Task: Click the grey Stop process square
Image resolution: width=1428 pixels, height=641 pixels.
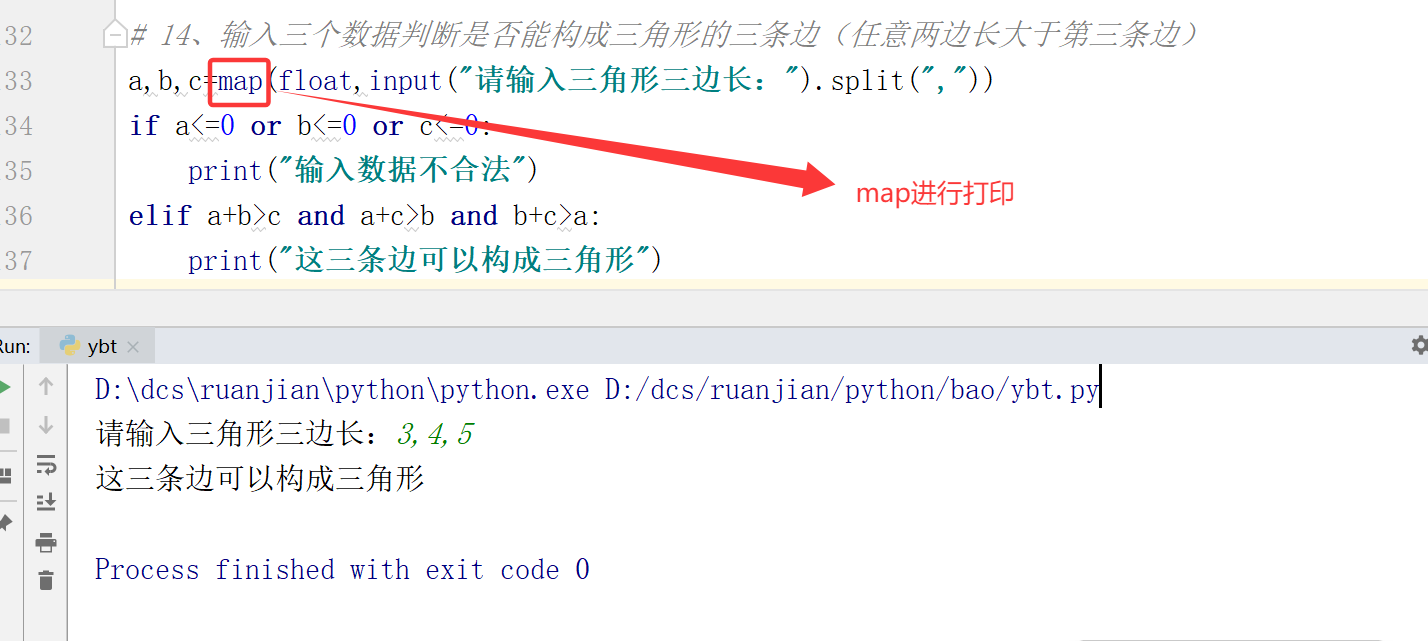Action: pos(4,426)
